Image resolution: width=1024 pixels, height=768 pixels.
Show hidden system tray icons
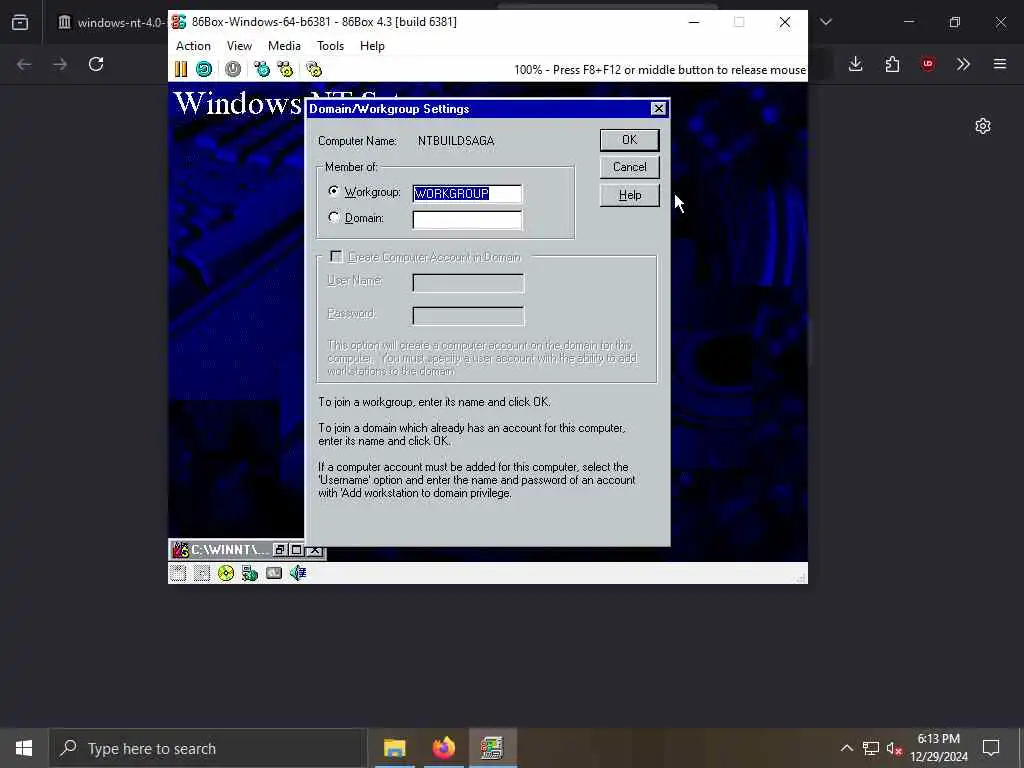click(846, 748)
